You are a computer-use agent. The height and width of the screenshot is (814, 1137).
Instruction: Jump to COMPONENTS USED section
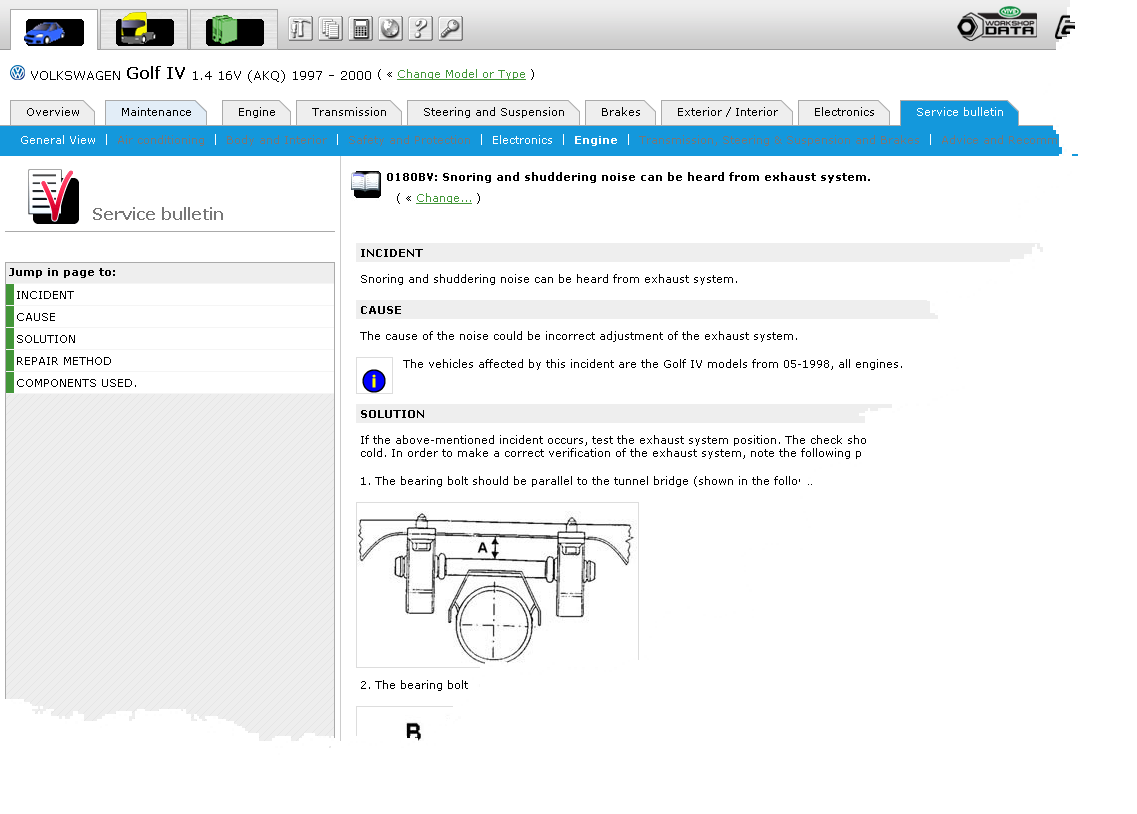(170, 383)
